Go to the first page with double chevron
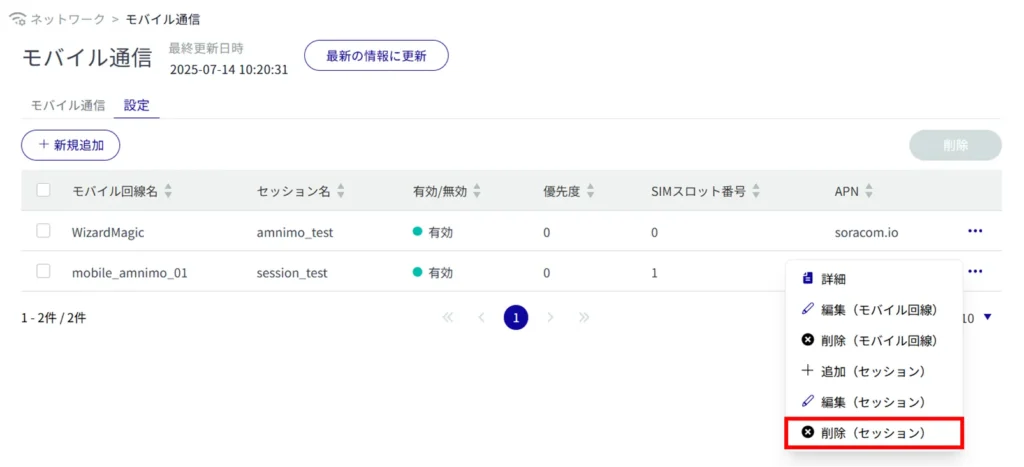 [447, 318]
